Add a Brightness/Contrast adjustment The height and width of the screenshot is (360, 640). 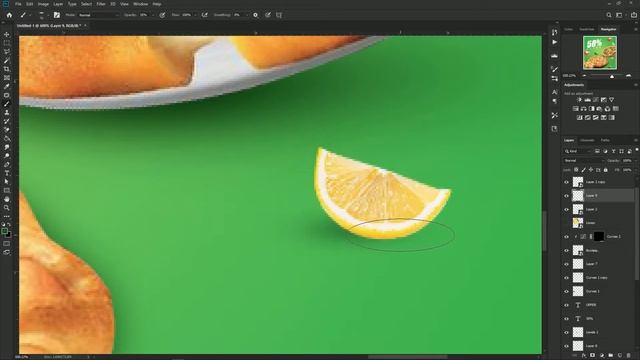(579, 100)
